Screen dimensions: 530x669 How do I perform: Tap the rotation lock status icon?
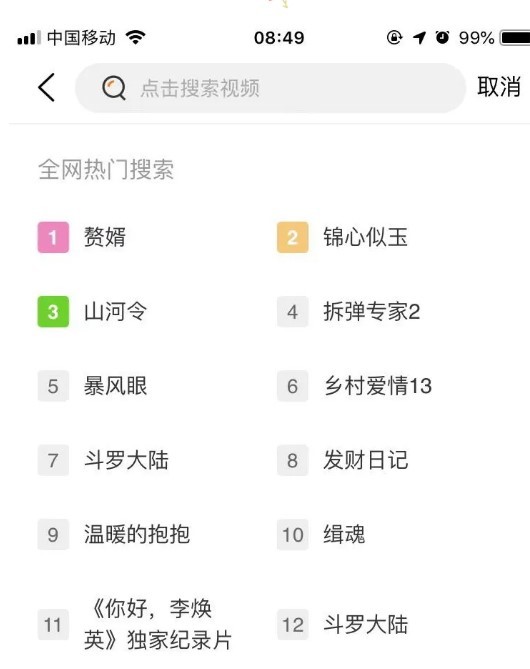394,38
